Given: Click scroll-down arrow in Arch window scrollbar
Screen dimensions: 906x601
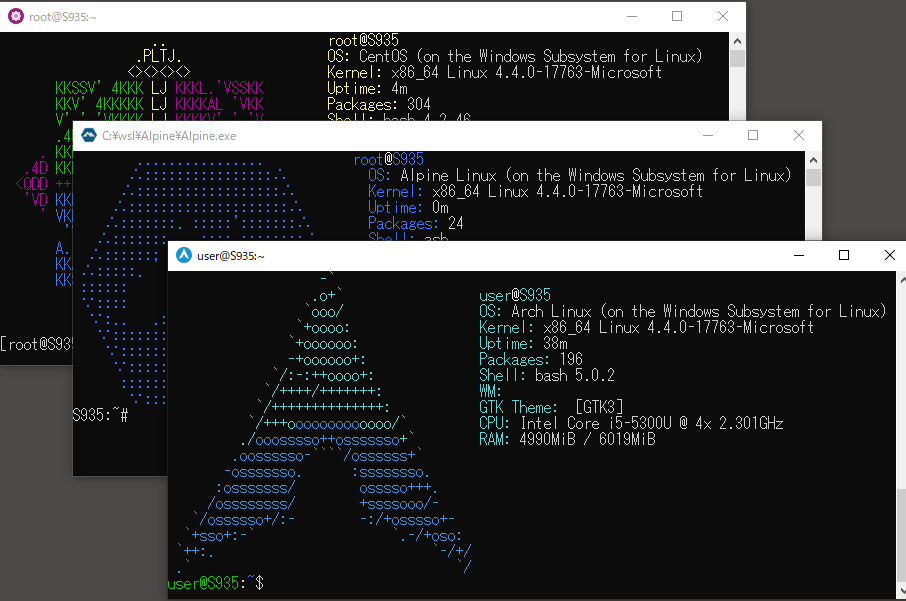Looking at the screenshot, I should click(901, 592).
